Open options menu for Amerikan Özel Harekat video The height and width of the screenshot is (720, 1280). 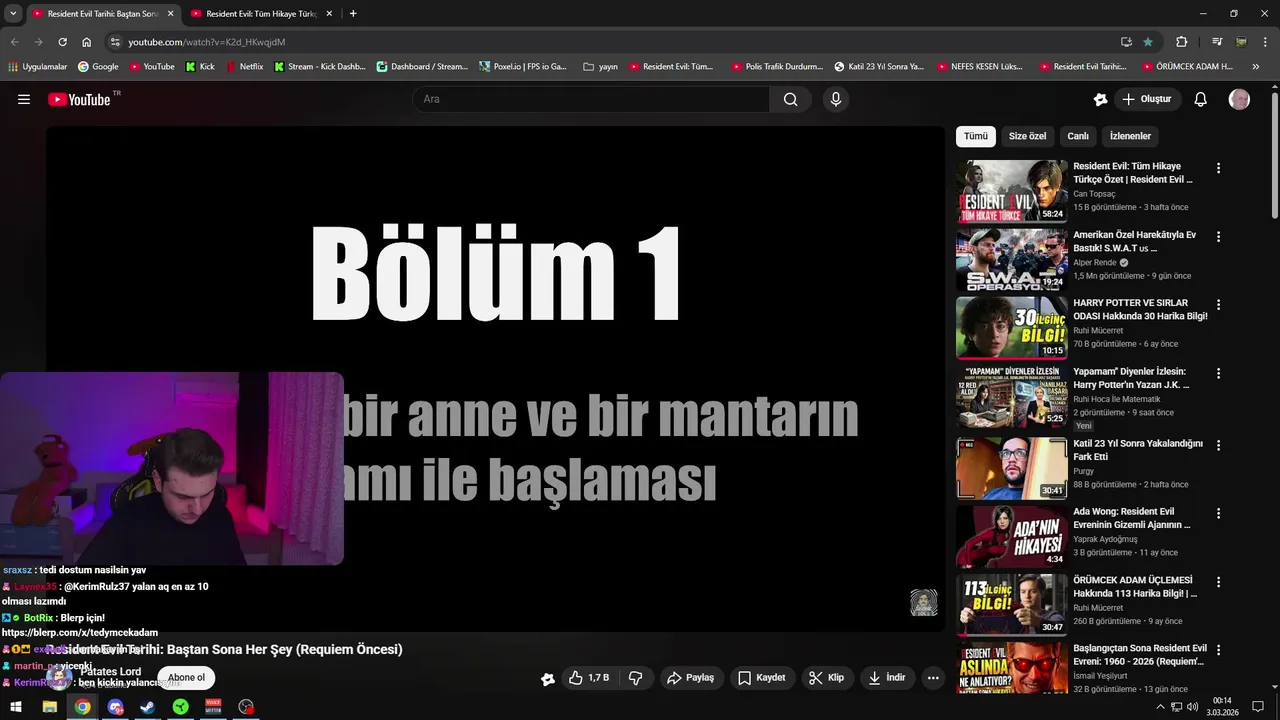tap(1218, 237)
